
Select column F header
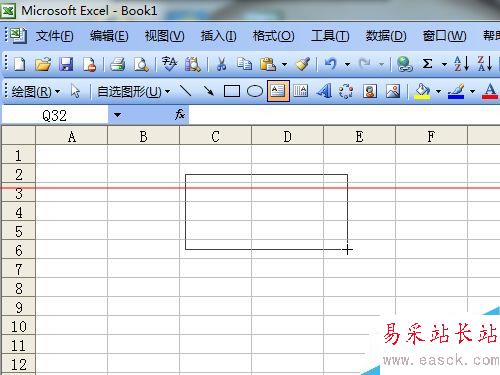pos(431,136)
